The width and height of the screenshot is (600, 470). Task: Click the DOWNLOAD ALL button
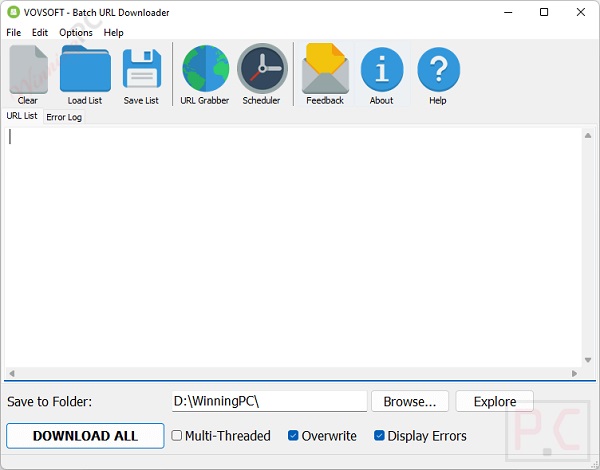click(85, 436)
